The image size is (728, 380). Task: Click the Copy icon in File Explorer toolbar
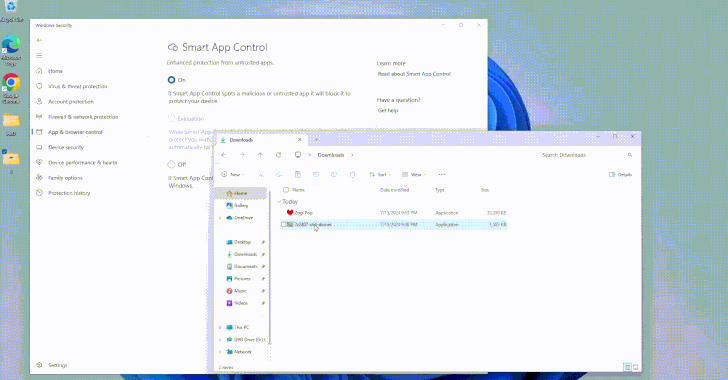pos(279,175)
